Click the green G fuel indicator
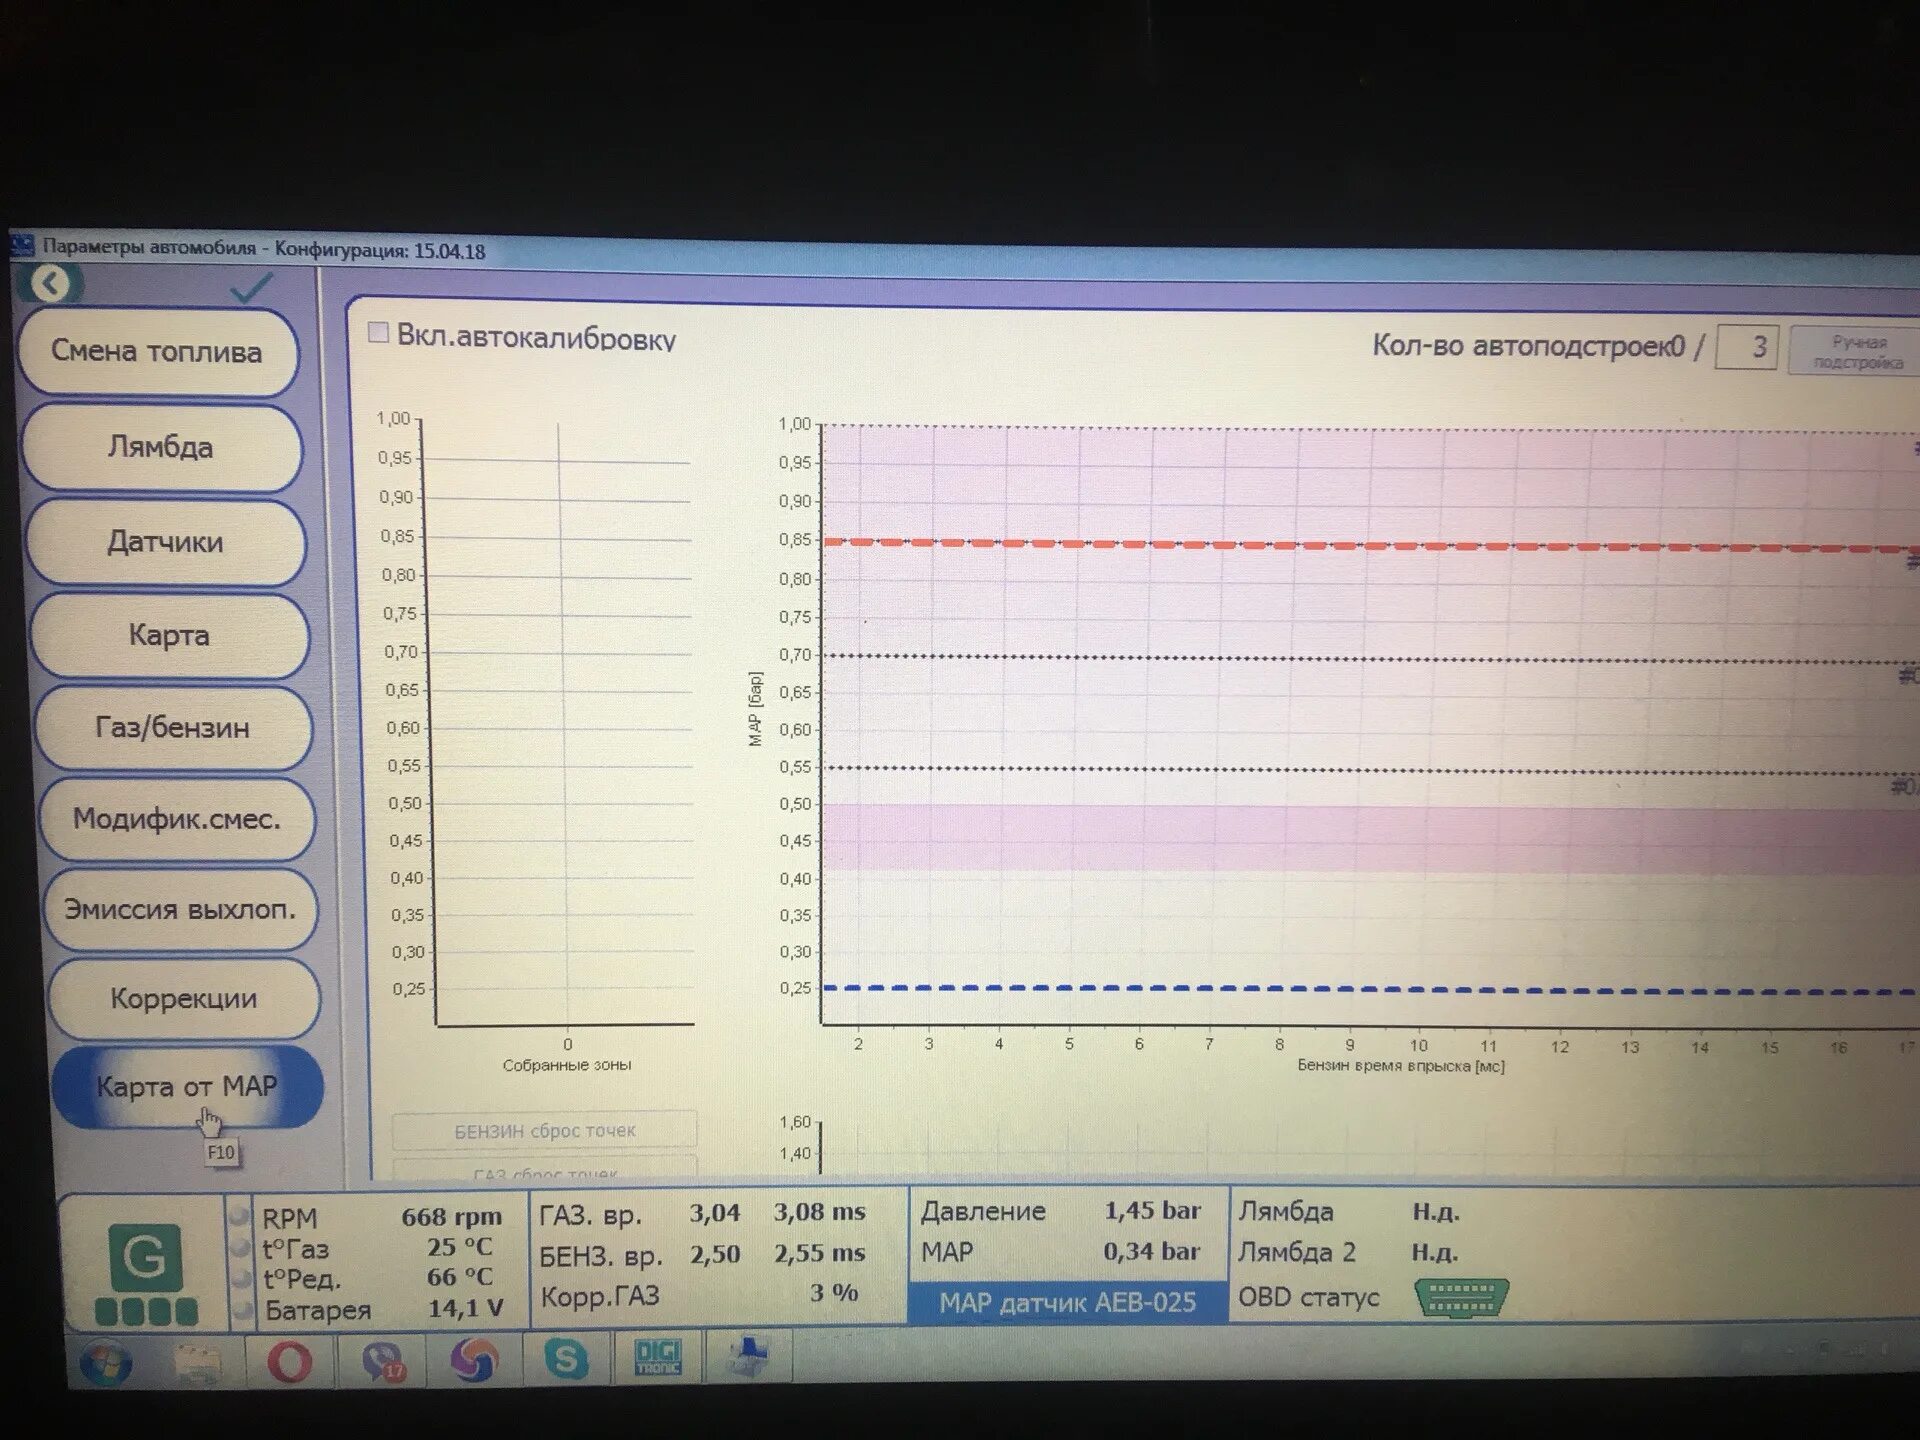The height and width of the screenshot is (1440, 1920). [x=144, y=1257]
